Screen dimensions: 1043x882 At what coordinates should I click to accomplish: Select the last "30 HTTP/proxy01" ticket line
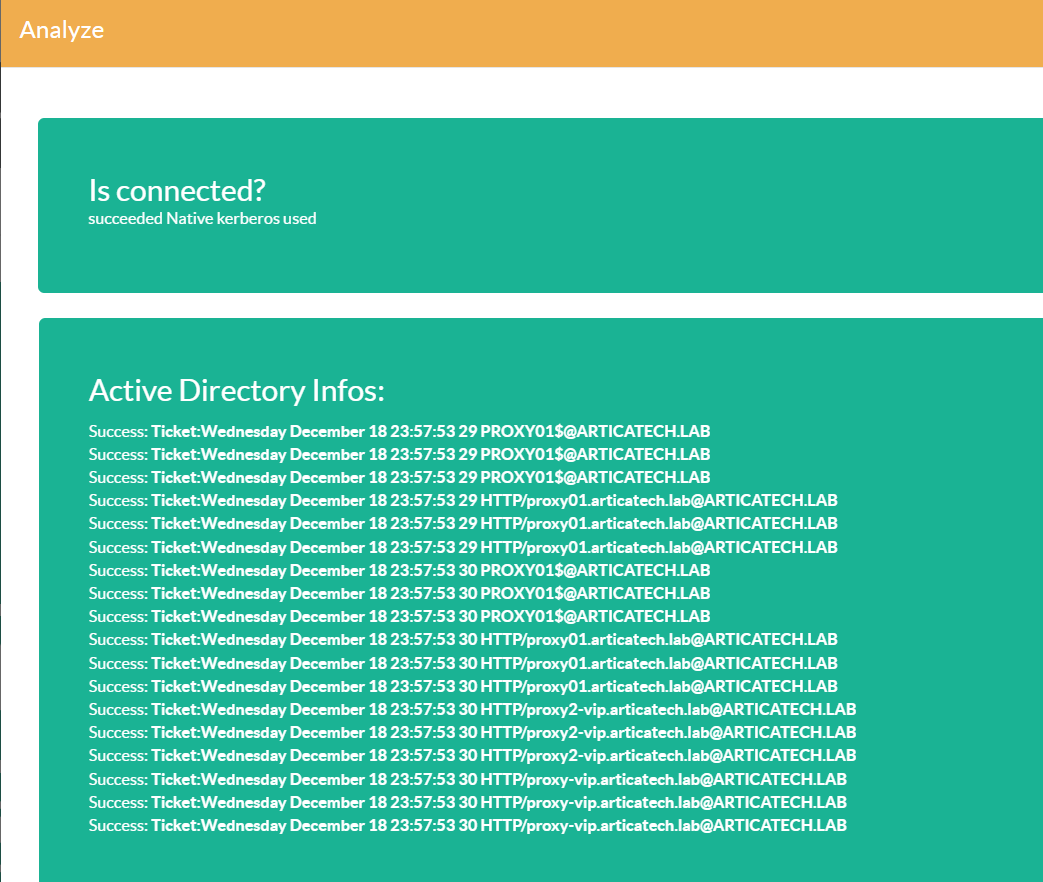coord(463,686)
